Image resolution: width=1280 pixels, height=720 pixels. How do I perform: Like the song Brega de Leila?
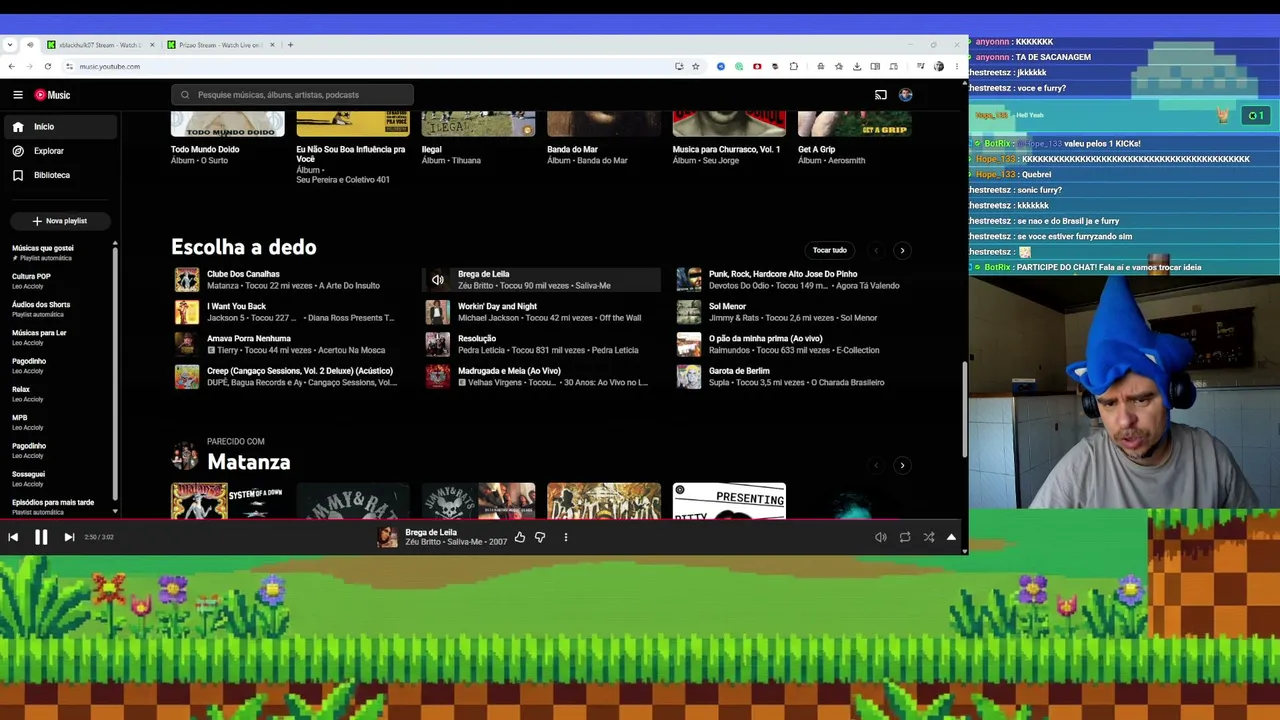coord(520,537)
